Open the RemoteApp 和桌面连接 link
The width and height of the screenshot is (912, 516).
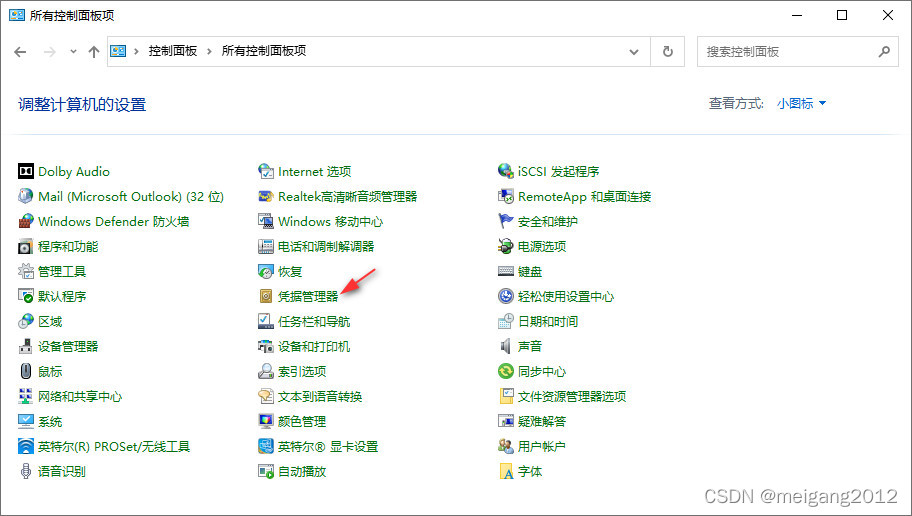[585, 197]
